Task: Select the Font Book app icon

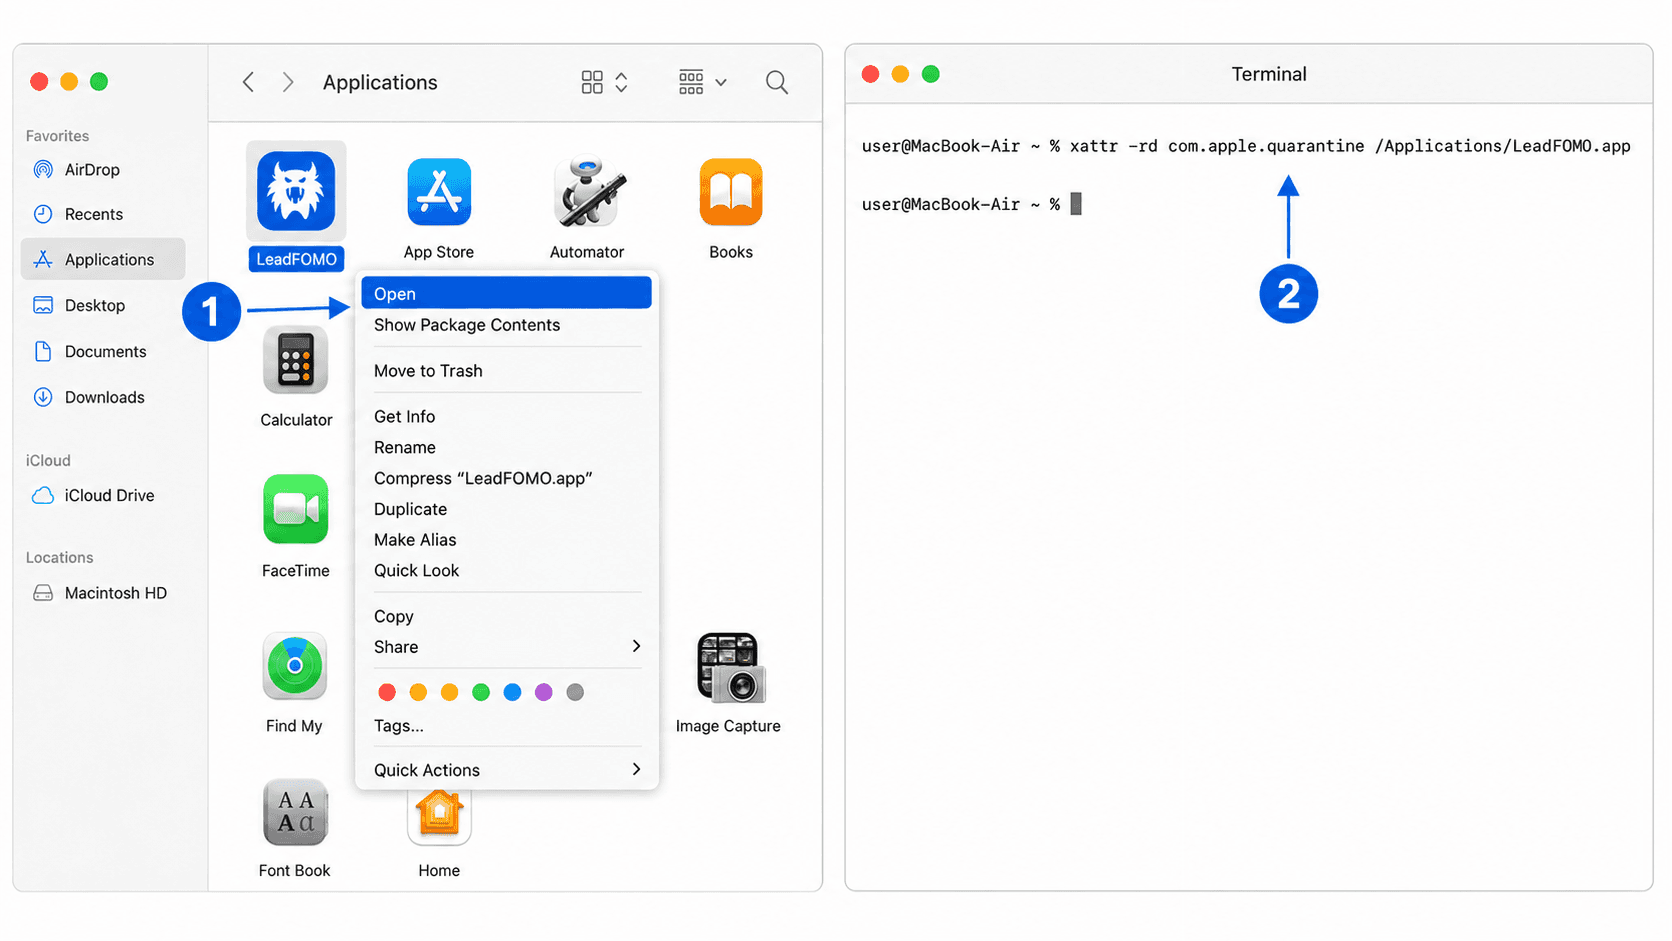Action: pyautogui.click(x=296, y=812)
